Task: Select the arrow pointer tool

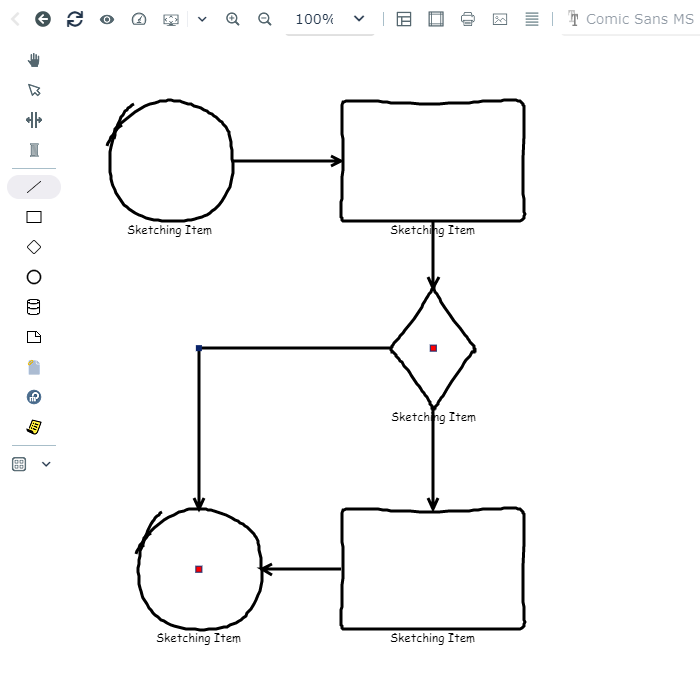Action: click(34, 90)
